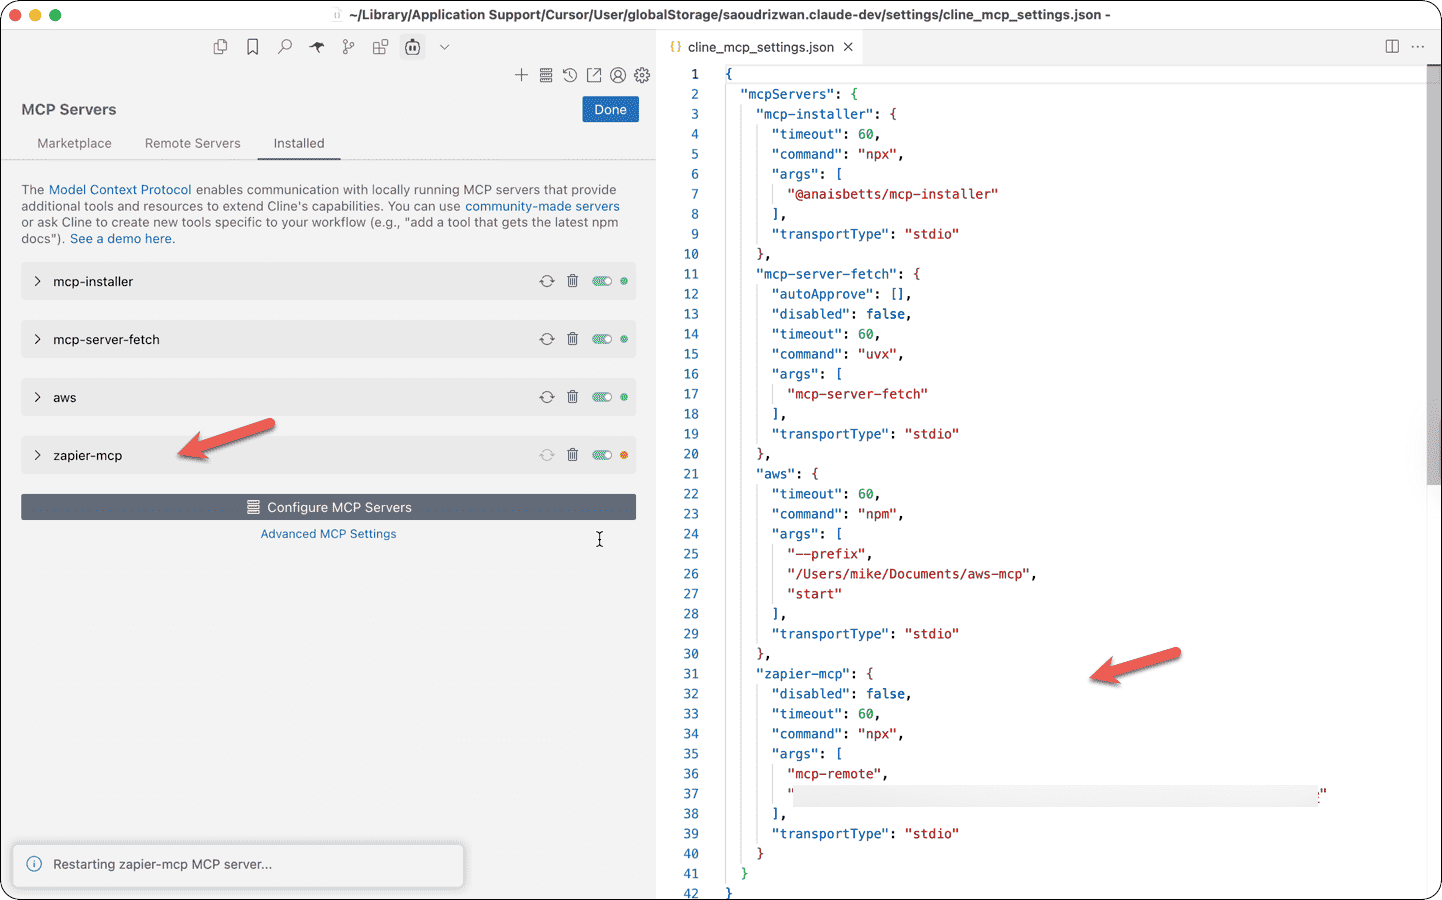The image size is (1442, 900).
Task: Click "@anaisbetts/mcp-installer" in the editor
Action: click(893, 194)
